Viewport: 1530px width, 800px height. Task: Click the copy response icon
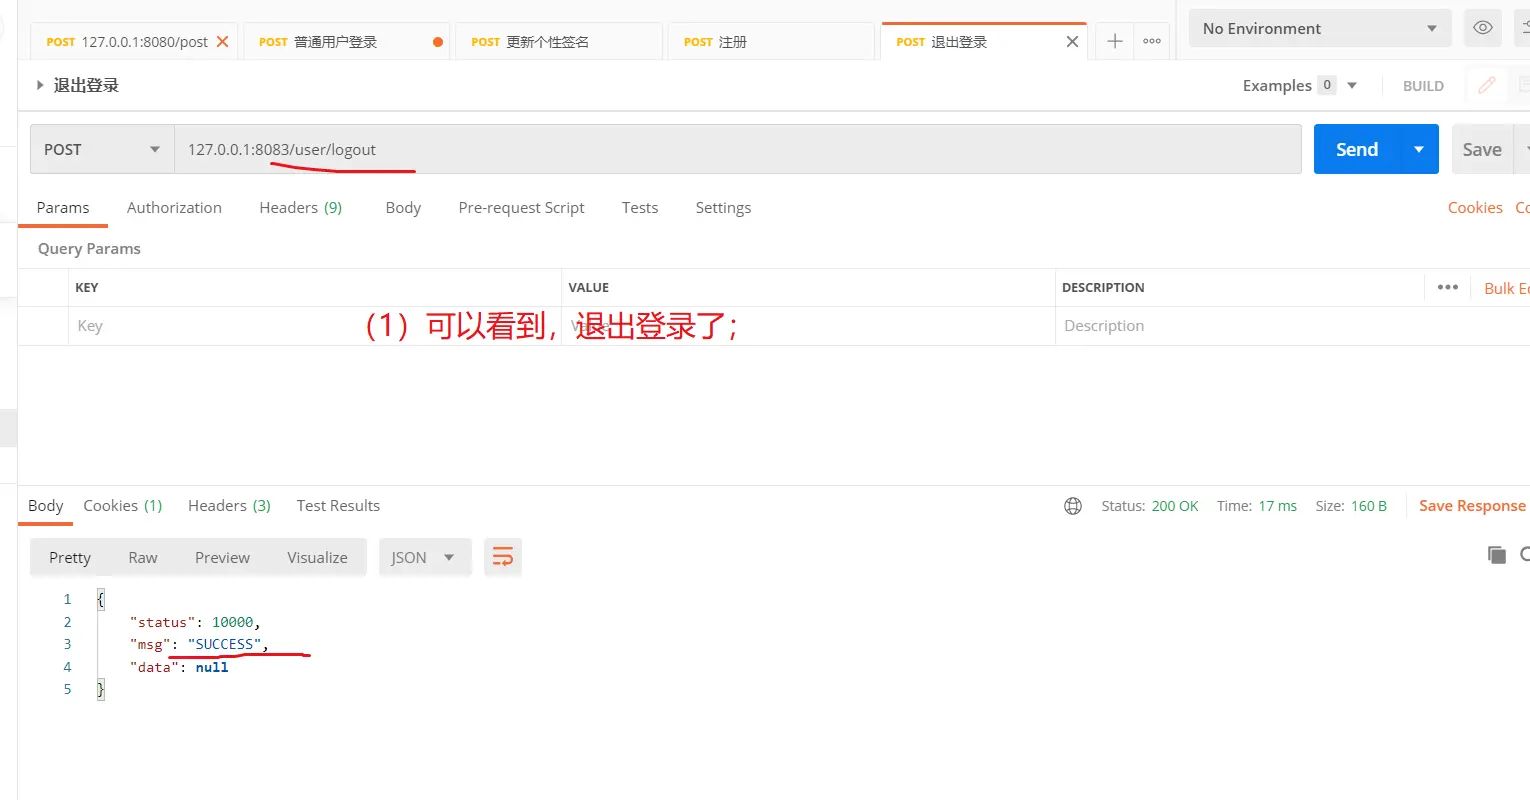point(1496,555)
